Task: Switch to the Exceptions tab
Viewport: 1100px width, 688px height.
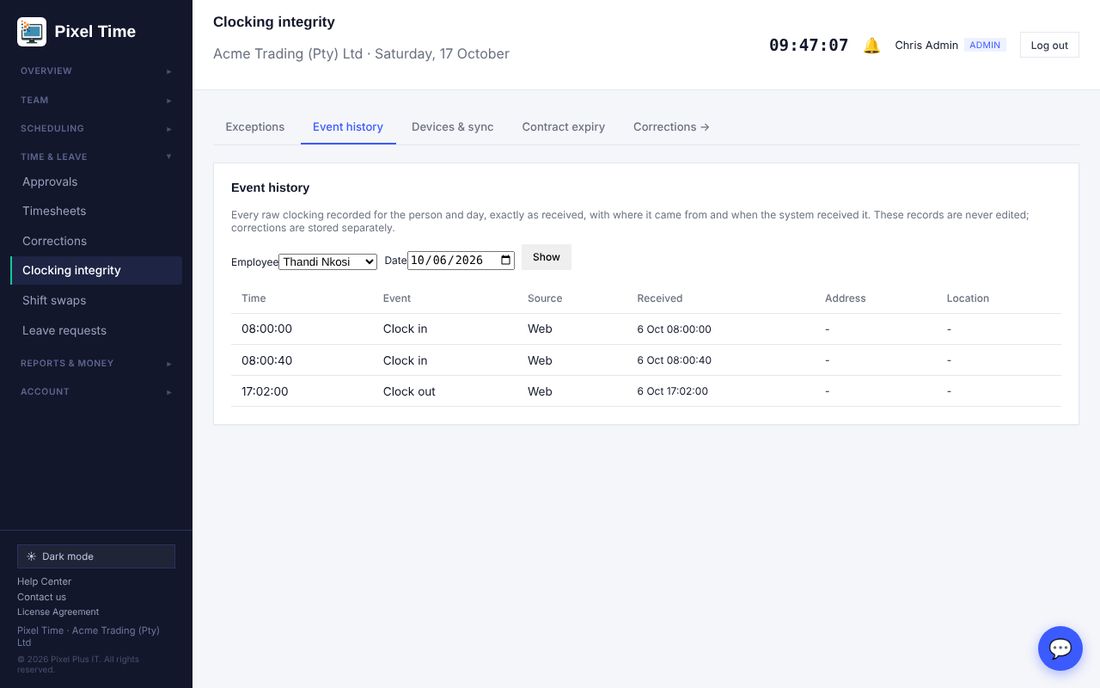Action: tap(255, 127)
